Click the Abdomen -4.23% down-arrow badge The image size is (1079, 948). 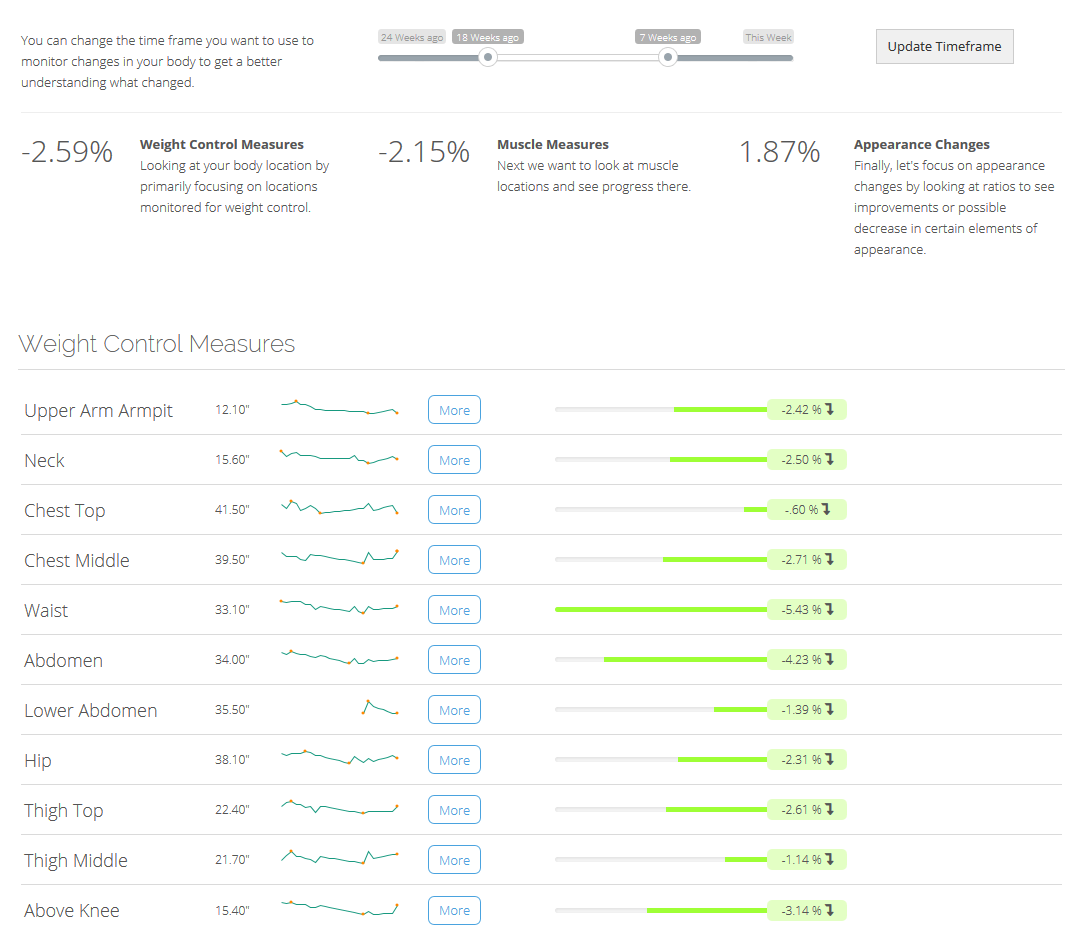(807, 660)
